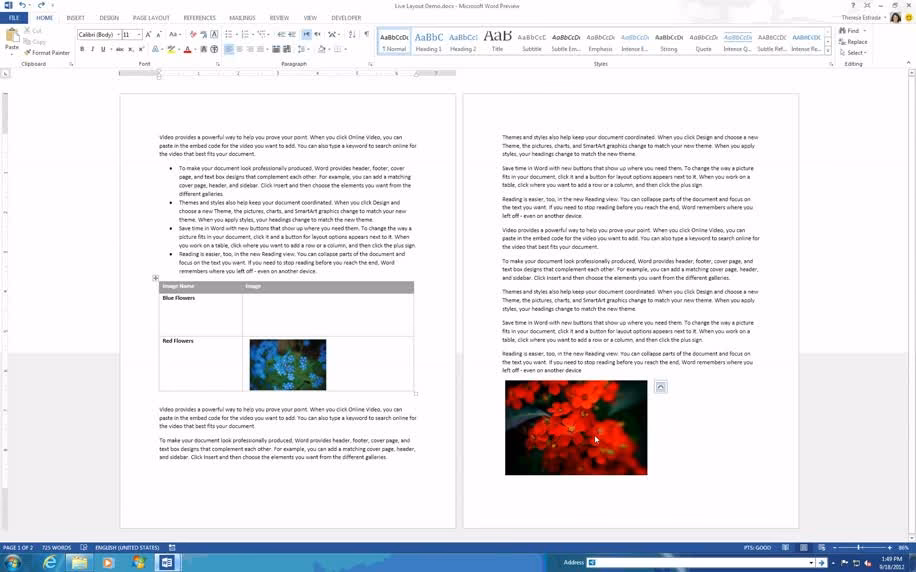Click the Sort A-Z icon
Screen dimensions: 916x572
coord(352,34)
